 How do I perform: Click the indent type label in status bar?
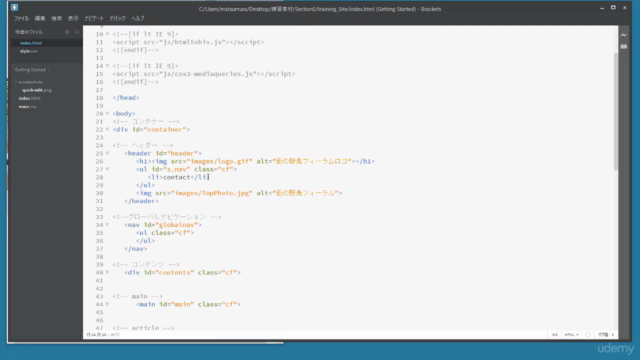[603, 335]
